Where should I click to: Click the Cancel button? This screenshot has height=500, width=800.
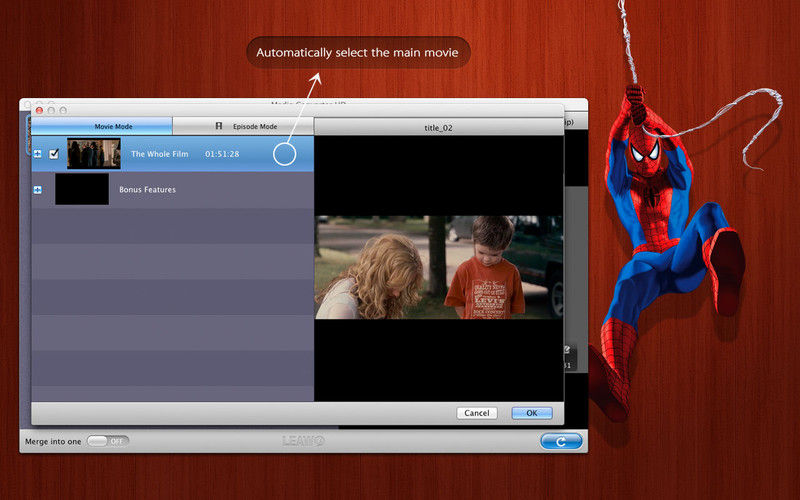click(x=477, y=413)
